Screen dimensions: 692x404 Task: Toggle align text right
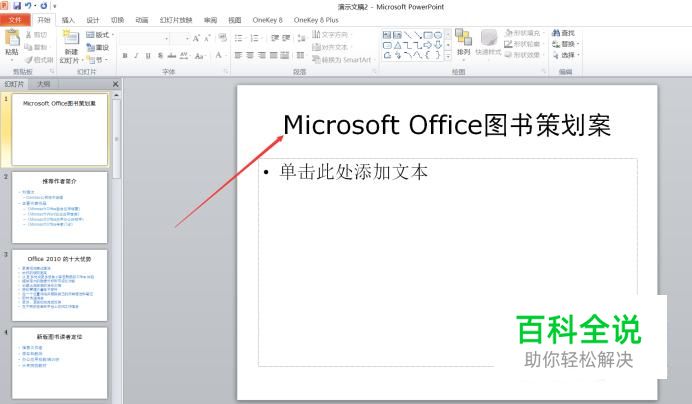(262, 56)
